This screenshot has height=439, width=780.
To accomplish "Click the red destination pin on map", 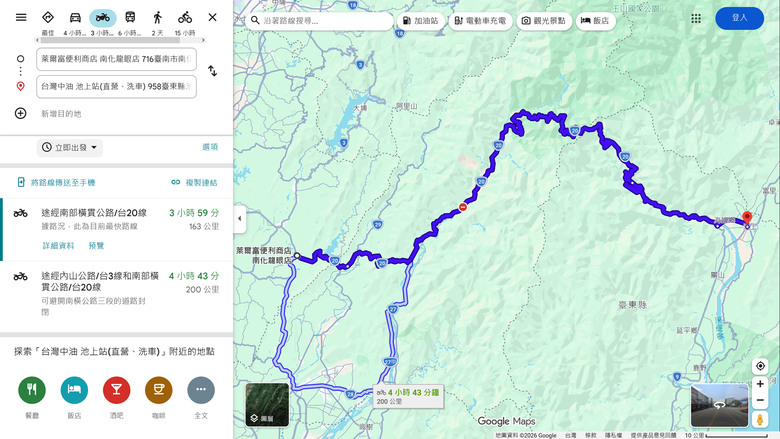I will [747, 219].
